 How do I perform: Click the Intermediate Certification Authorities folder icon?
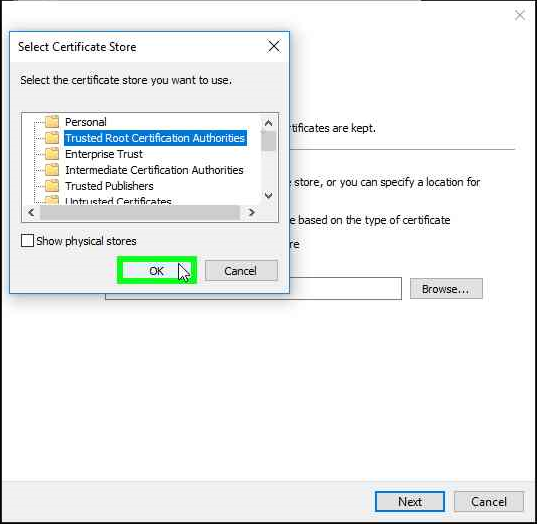52,170
